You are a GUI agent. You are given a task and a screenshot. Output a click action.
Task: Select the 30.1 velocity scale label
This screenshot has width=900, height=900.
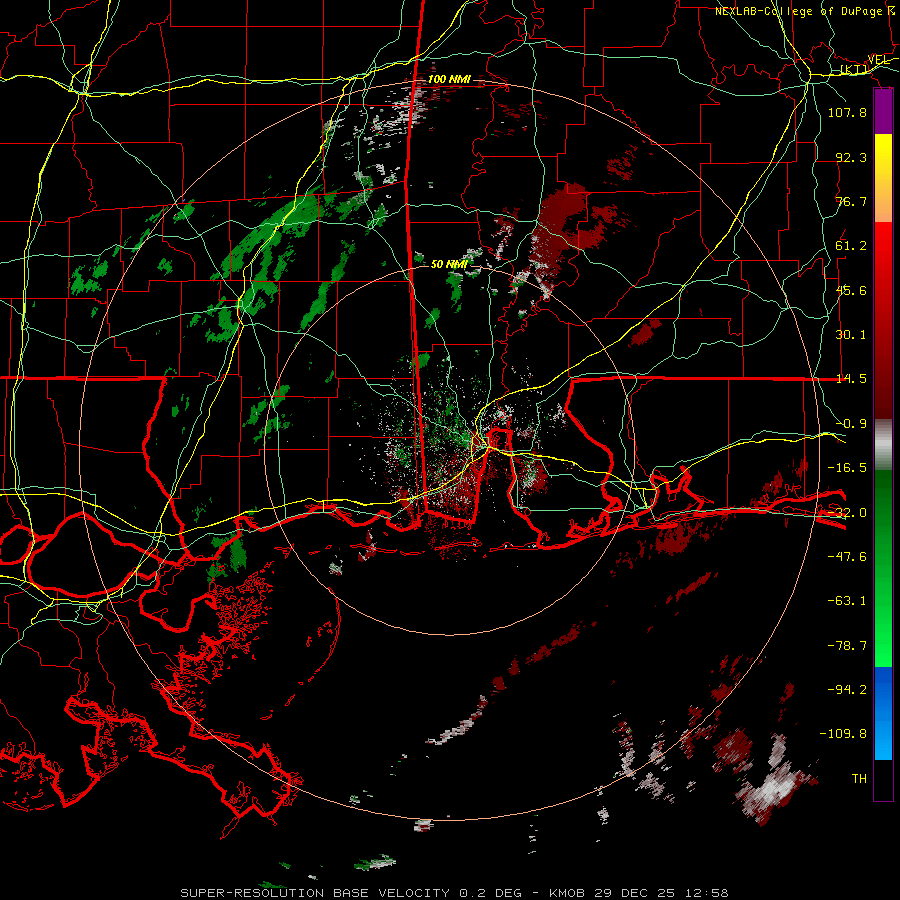pos(851,335)
